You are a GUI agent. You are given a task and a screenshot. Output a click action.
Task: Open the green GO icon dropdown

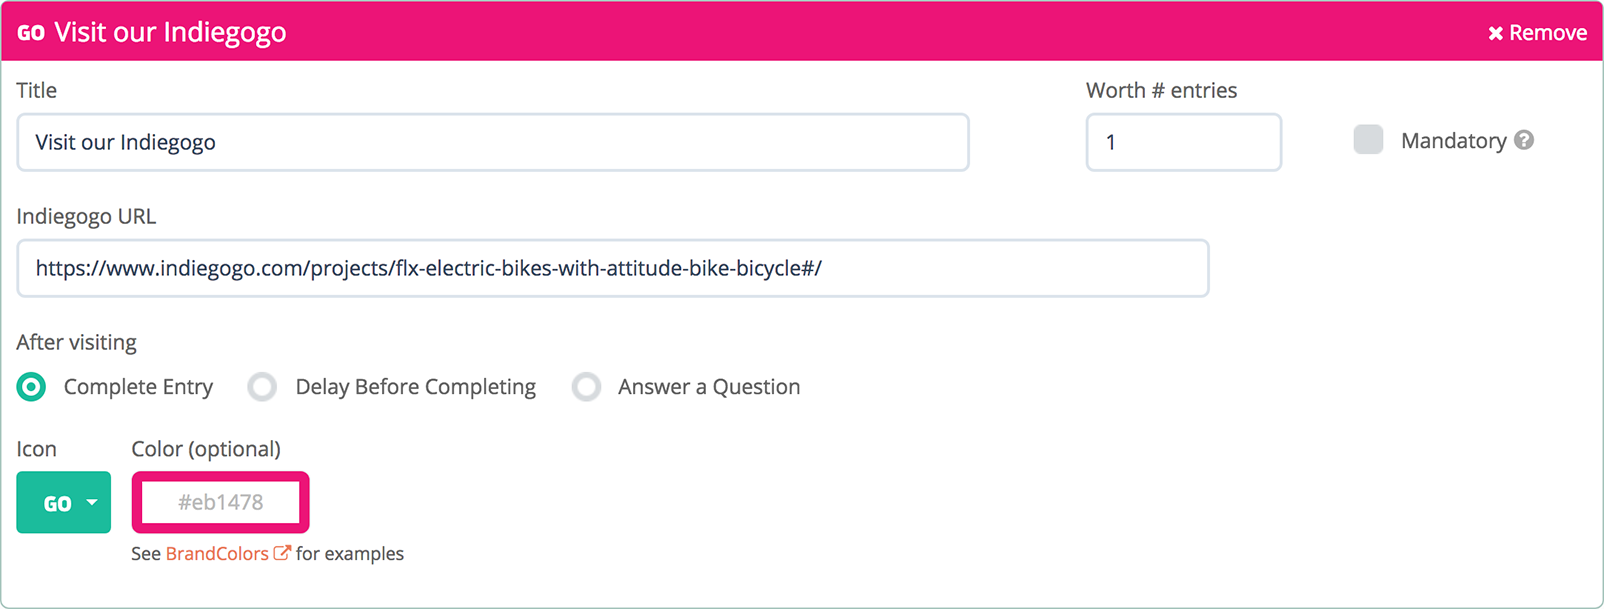tap(63, 502)
